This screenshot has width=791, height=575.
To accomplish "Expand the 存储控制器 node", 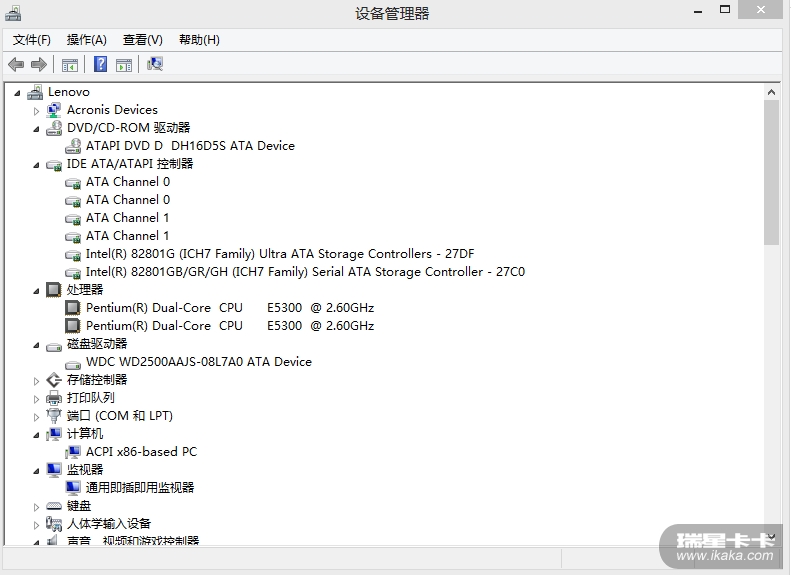I will click(36, 381).
